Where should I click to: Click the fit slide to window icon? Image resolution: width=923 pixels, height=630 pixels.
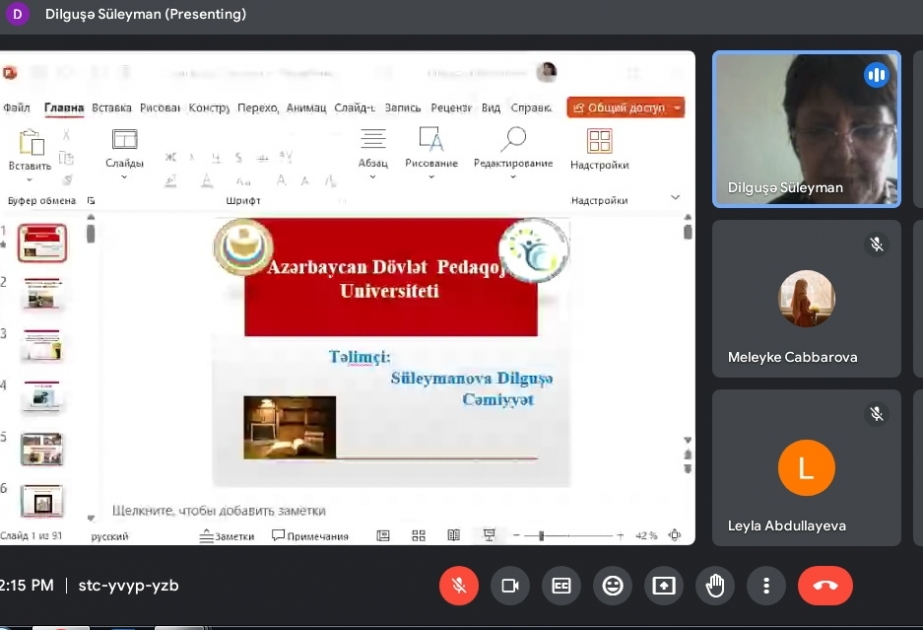675,535
